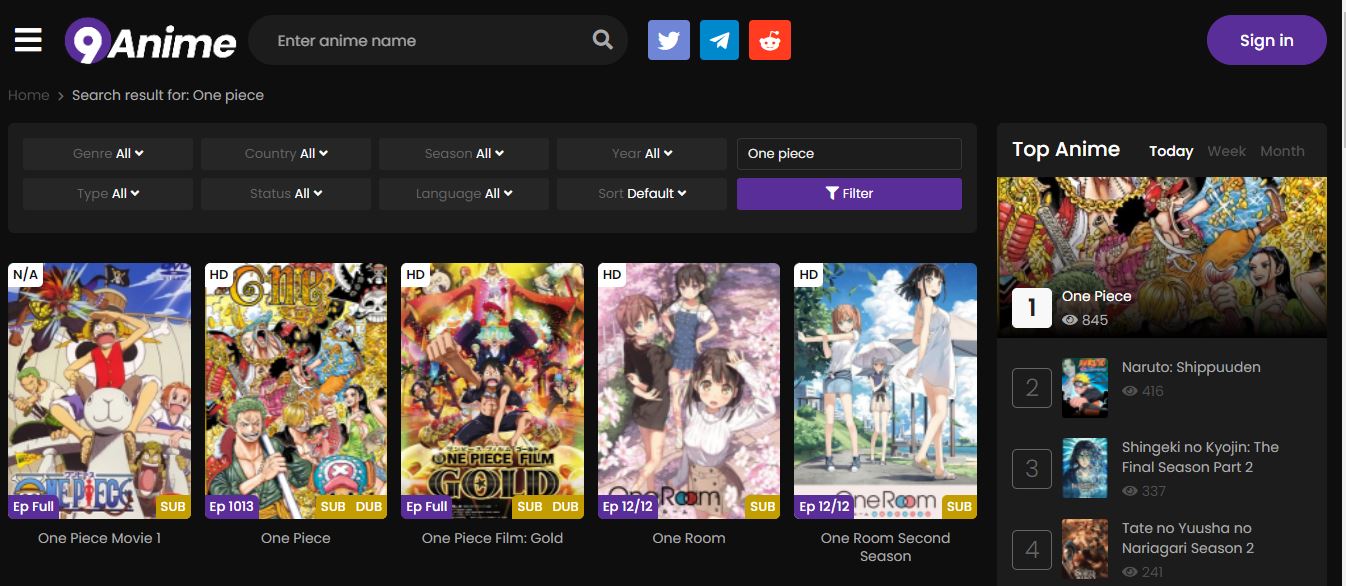The image size is (1346, 586).
Task: Expand the Season filter dropdown
Action: tap(464, 154)
